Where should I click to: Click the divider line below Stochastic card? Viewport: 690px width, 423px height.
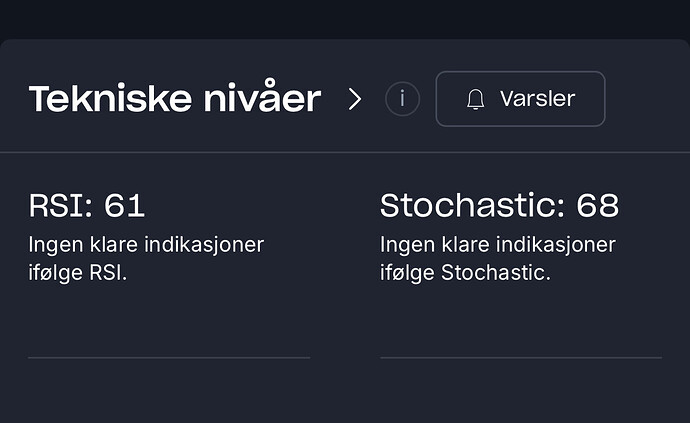pyautogui.click(x=521, y=358)
